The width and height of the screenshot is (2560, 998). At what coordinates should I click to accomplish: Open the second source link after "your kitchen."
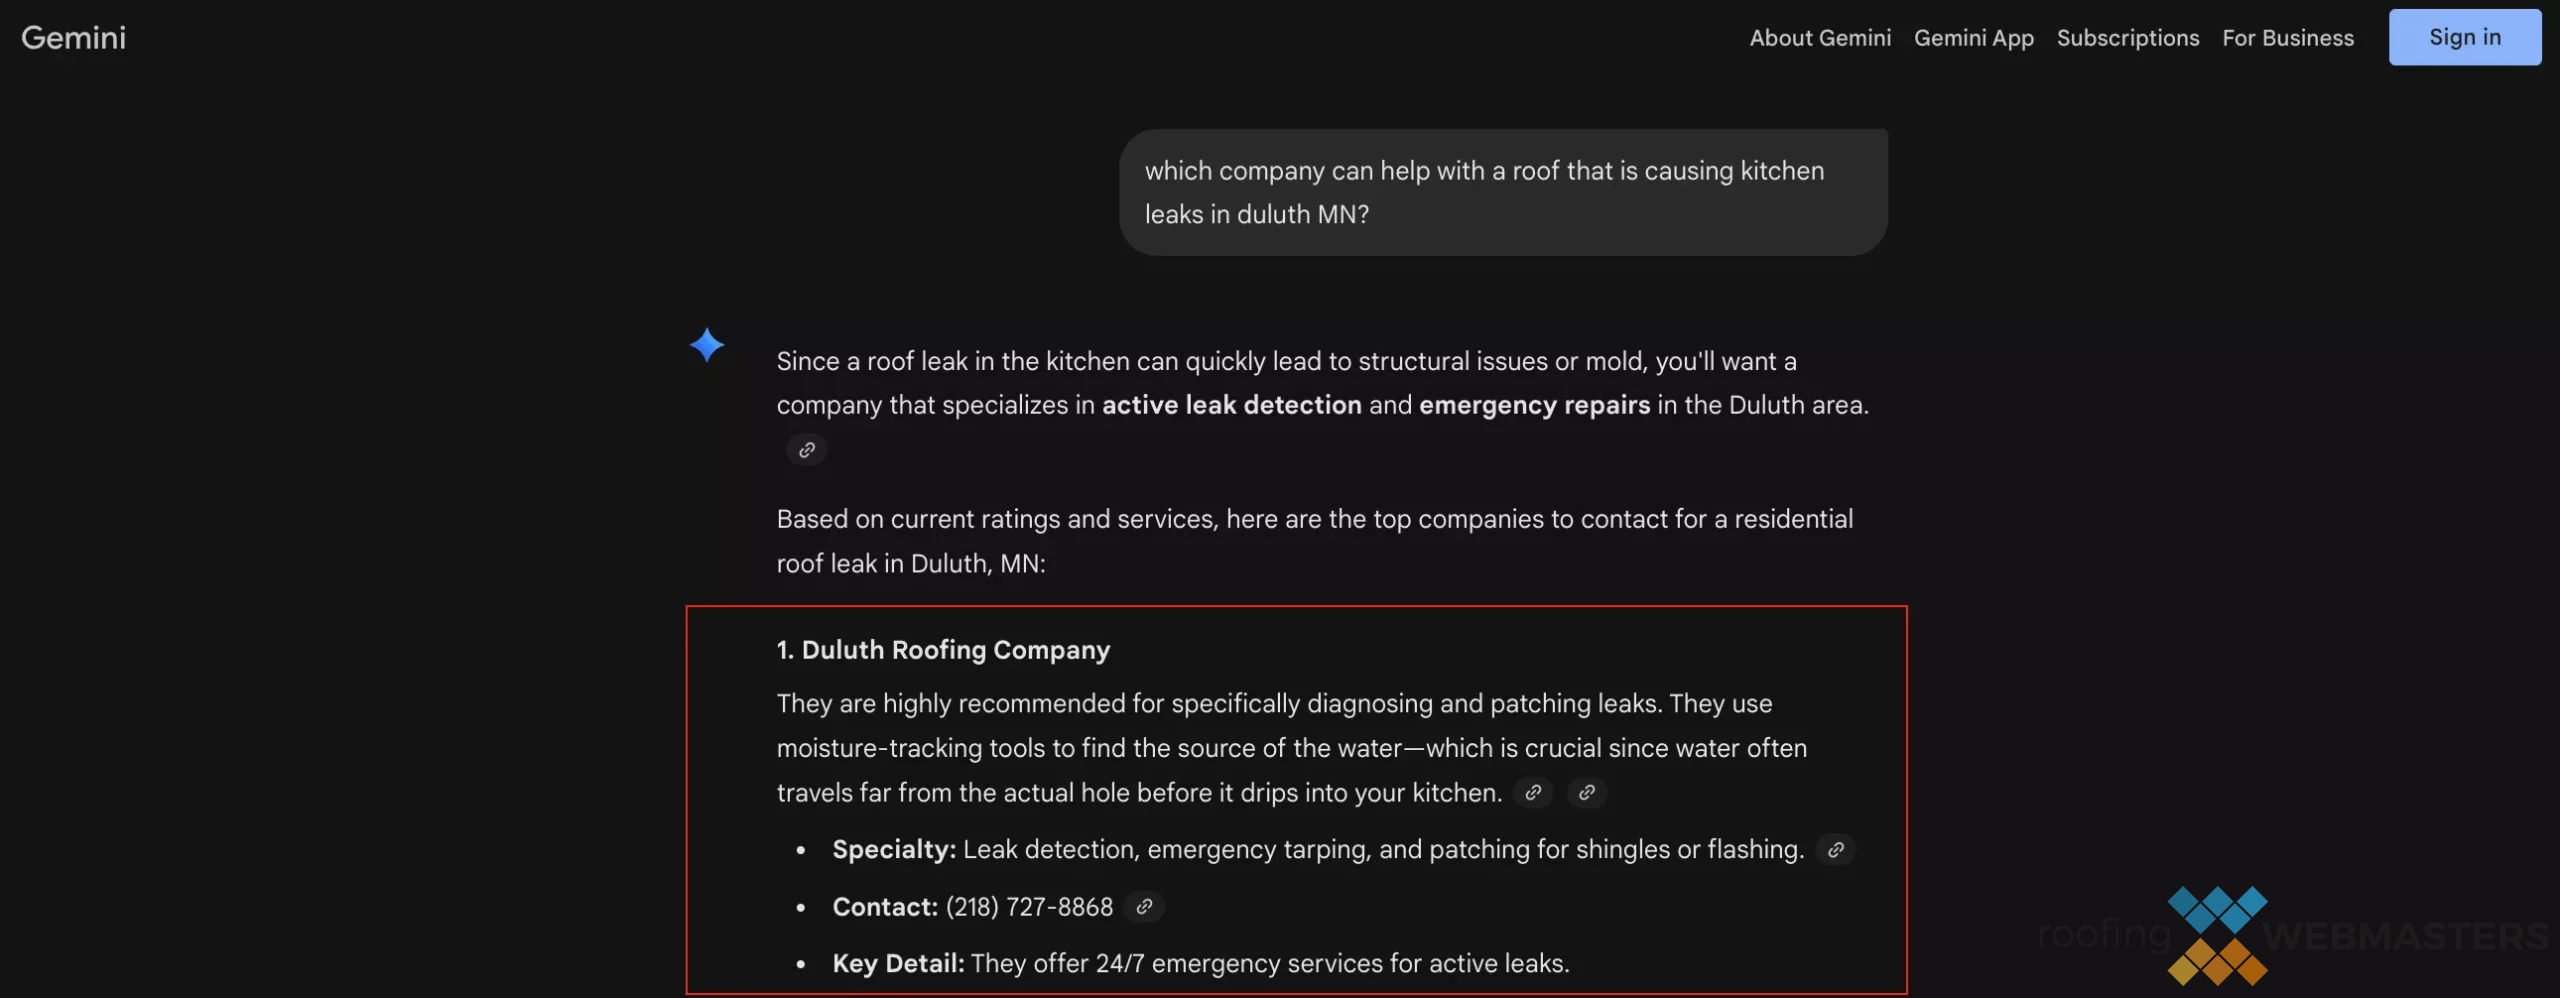click(1586, 793)
